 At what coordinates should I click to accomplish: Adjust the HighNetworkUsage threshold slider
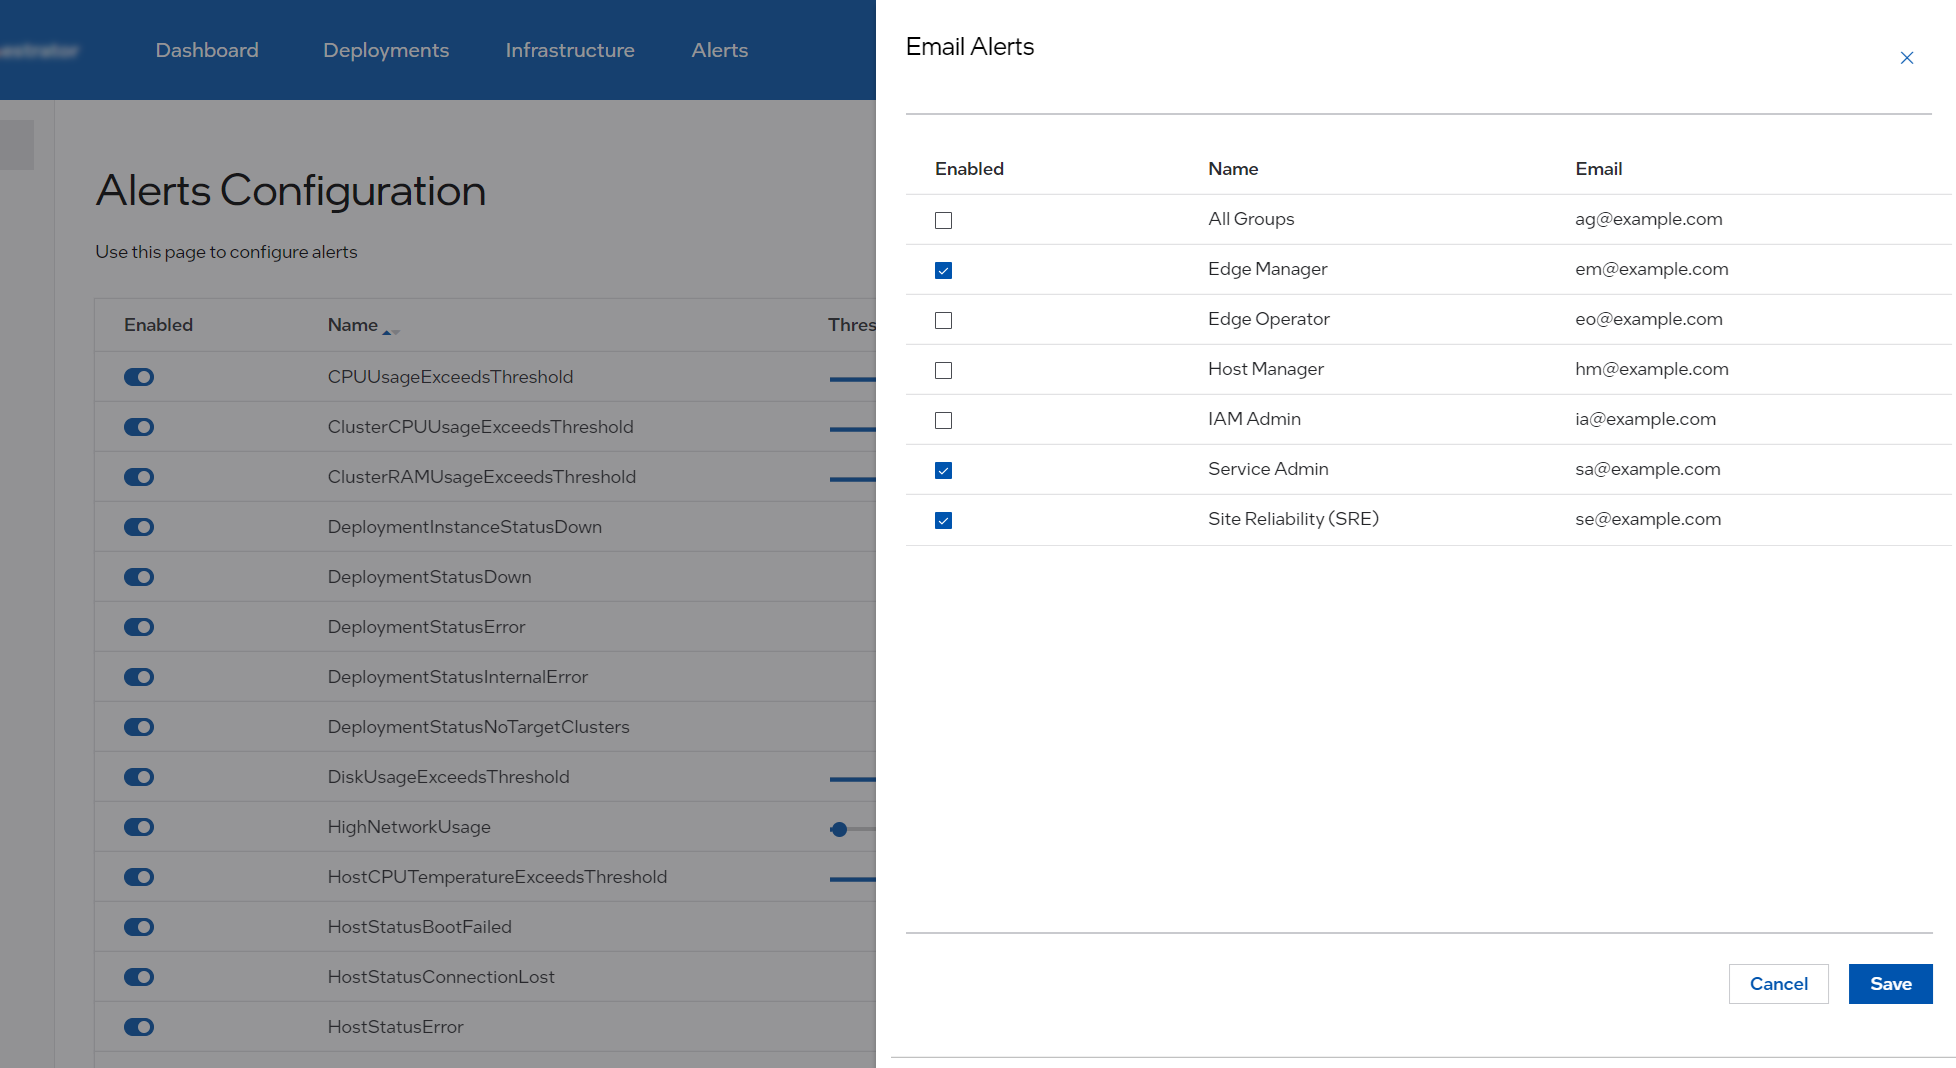[x=838, y=829]
